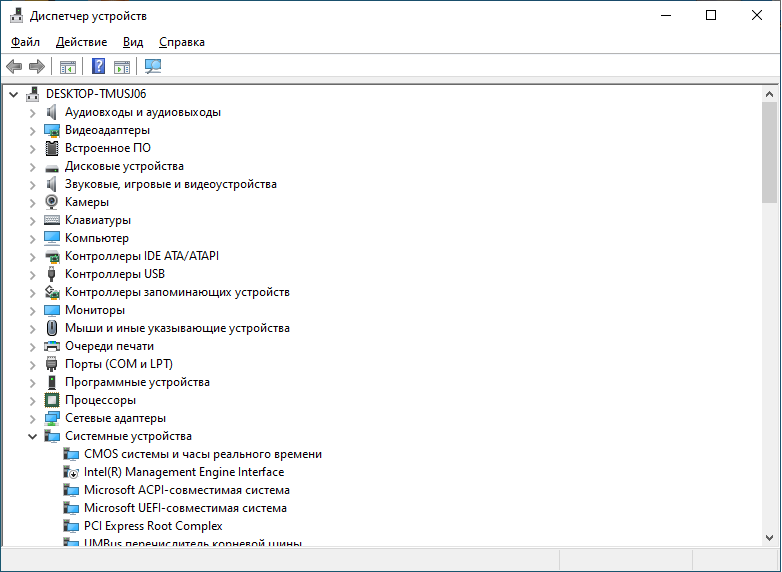The width and height of the screenshot is (782, 572).
Task: Click the vertical scrollbar down arrow
Action: click(x=769, y=538)
